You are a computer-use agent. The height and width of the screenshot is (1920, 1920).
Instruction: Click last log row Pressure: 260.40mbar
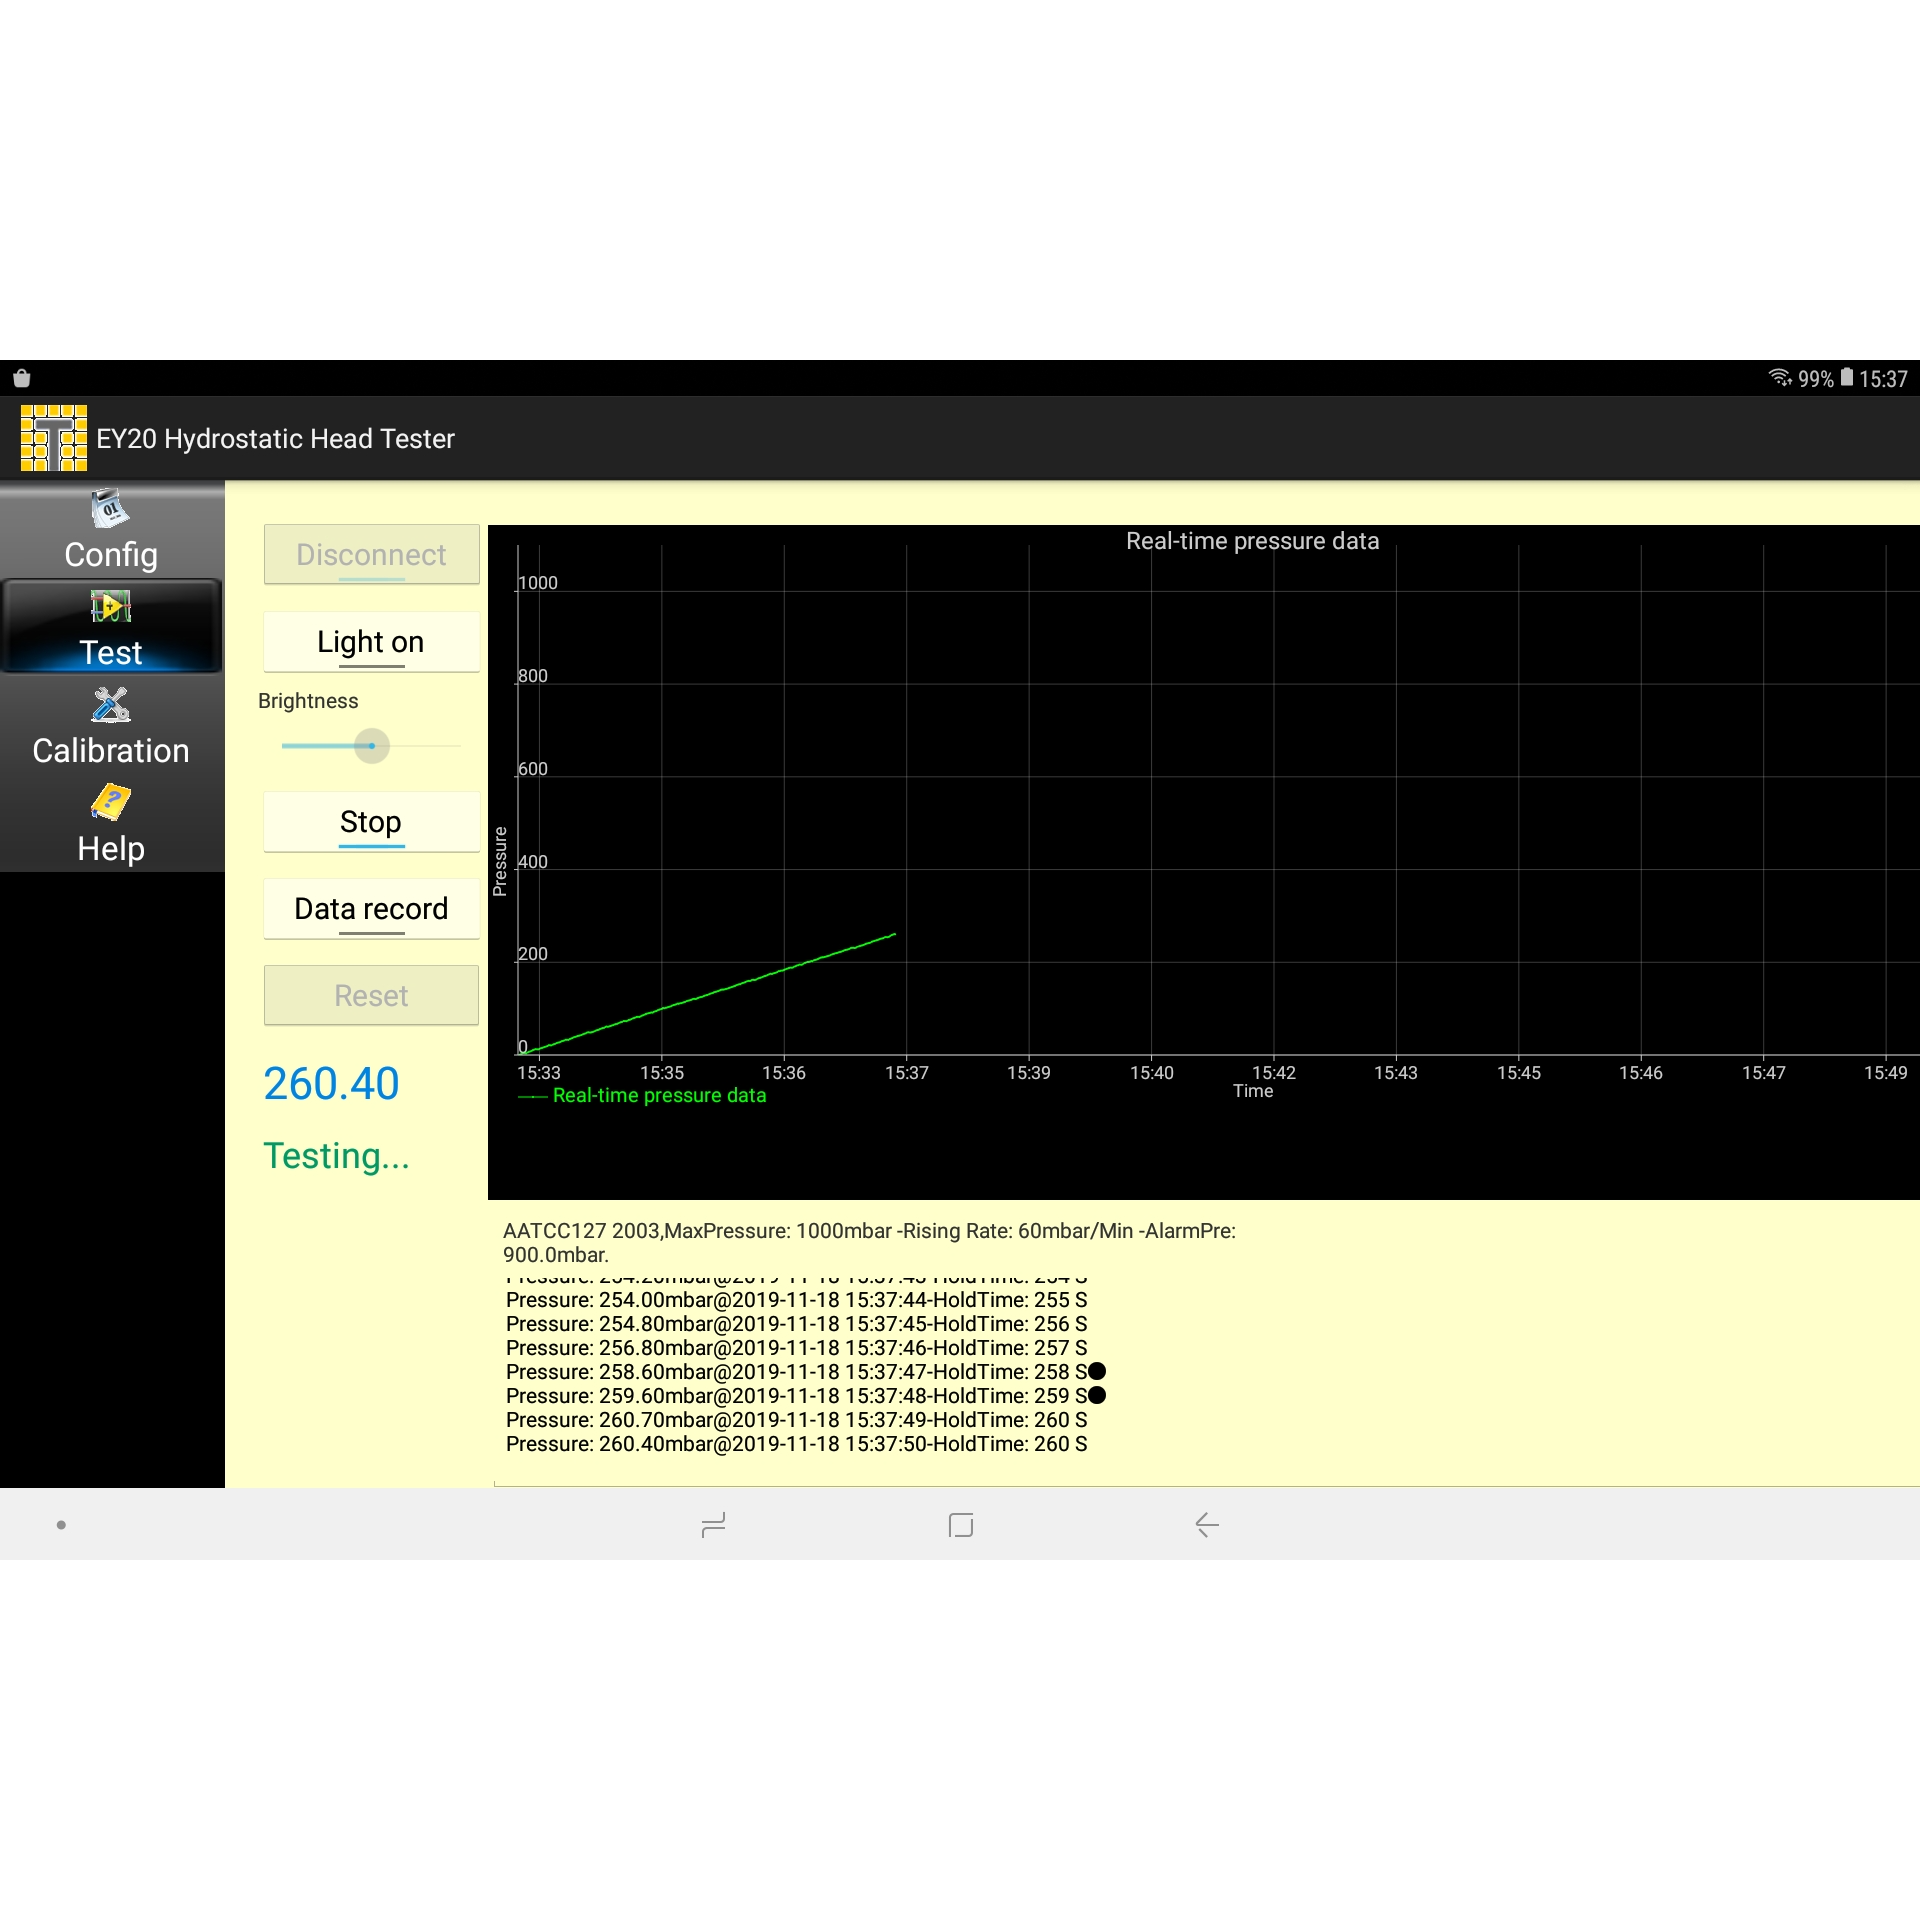[796, 1444]
